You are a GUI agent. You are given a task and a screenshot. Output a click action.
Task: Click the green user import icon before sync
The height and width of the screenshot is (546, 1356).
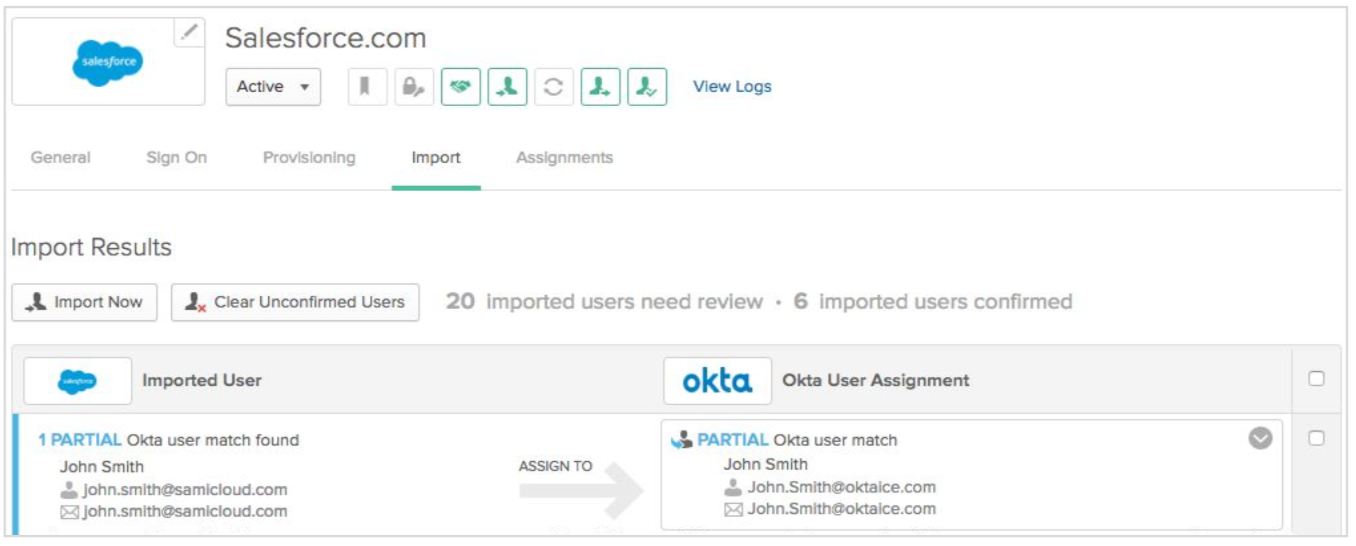tap(507, 87)
